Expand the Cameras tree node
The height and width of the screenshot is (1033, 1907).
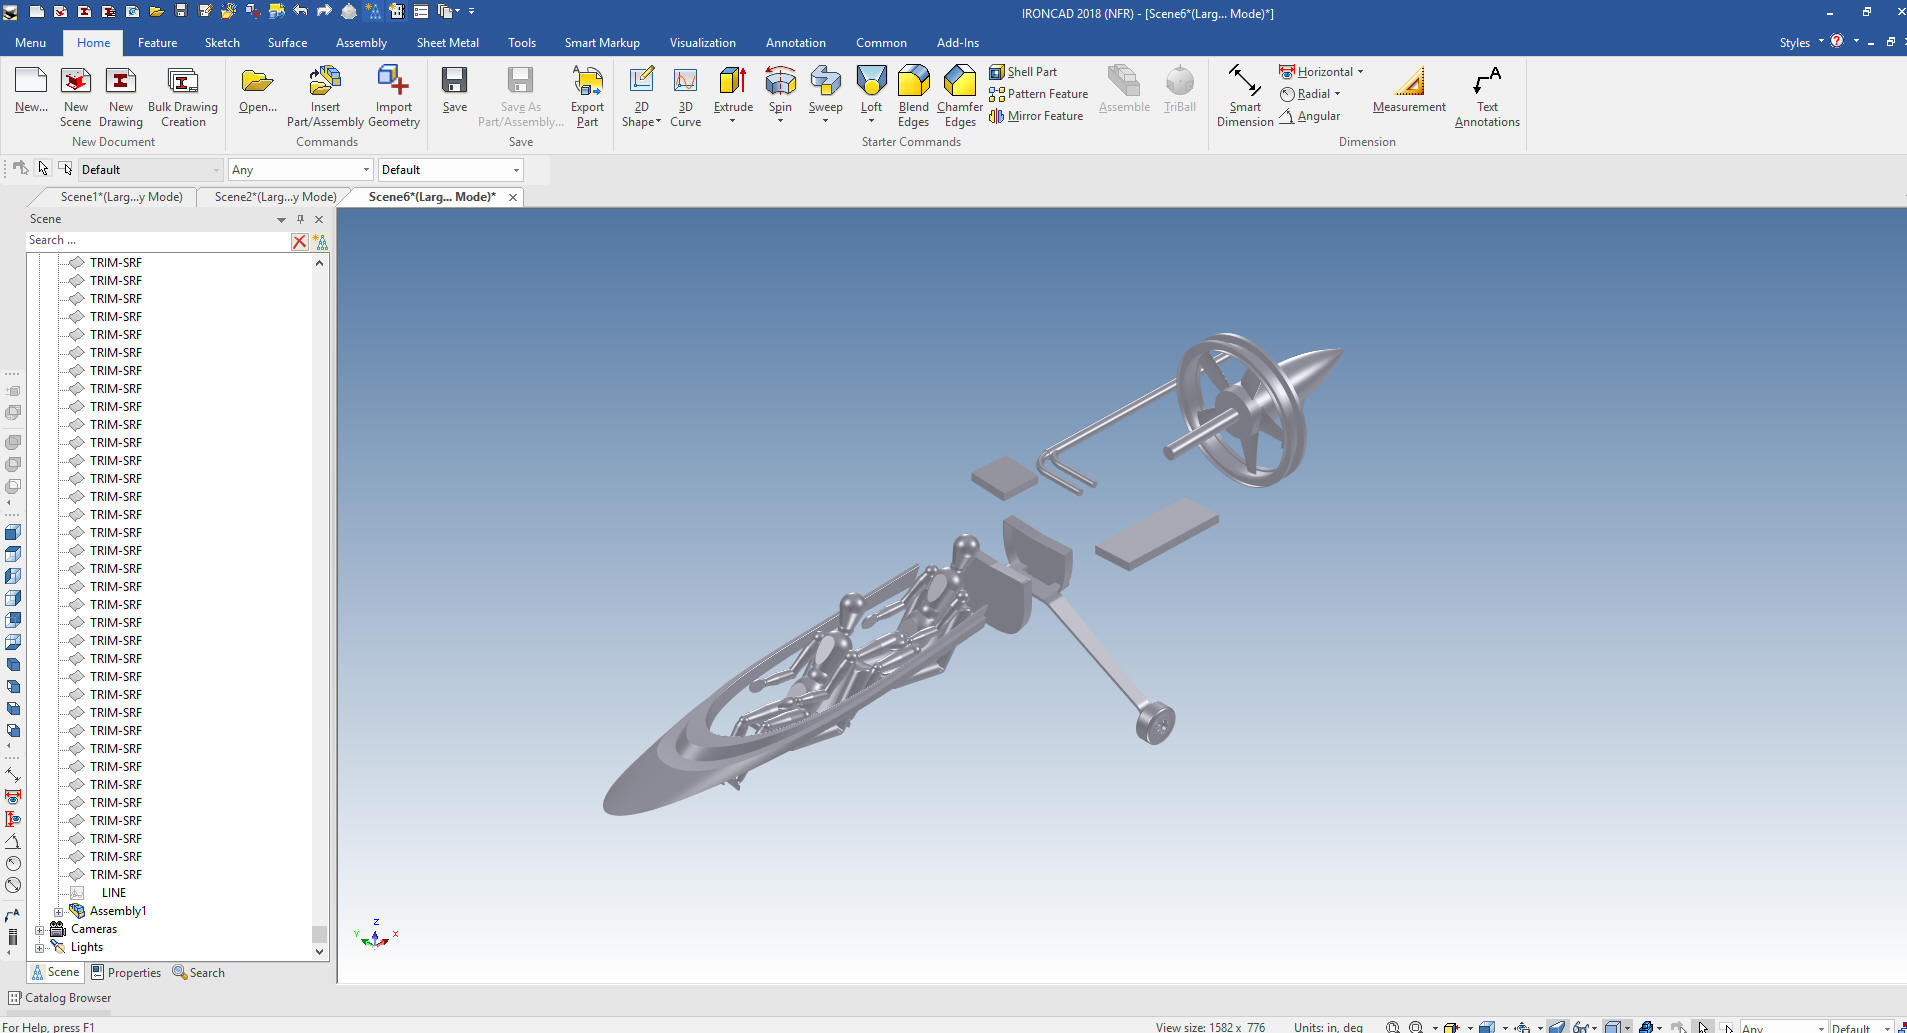40,930
